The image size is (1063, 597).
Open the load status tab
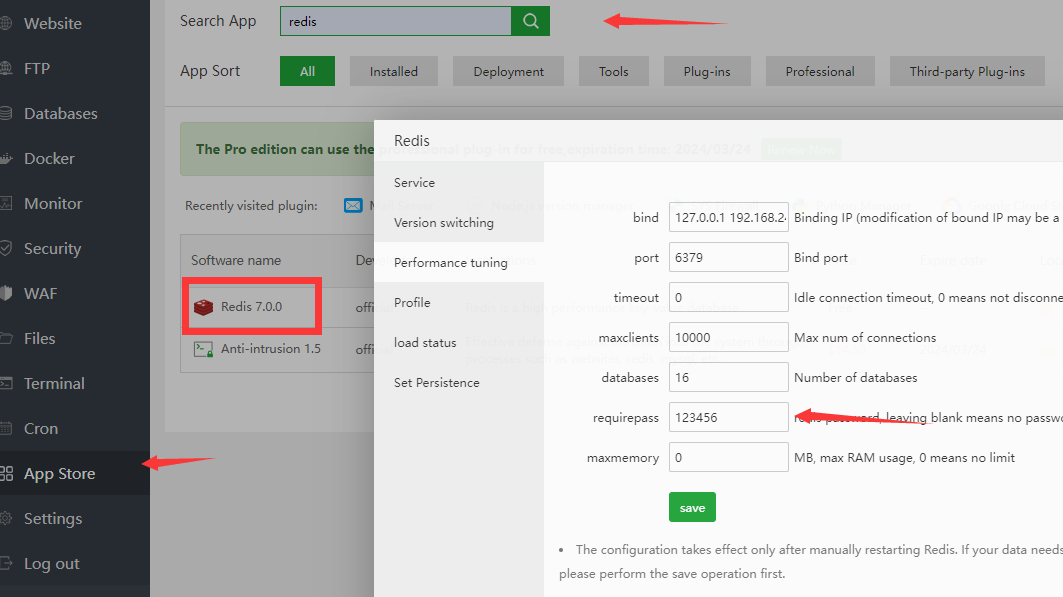coord(425,343)
